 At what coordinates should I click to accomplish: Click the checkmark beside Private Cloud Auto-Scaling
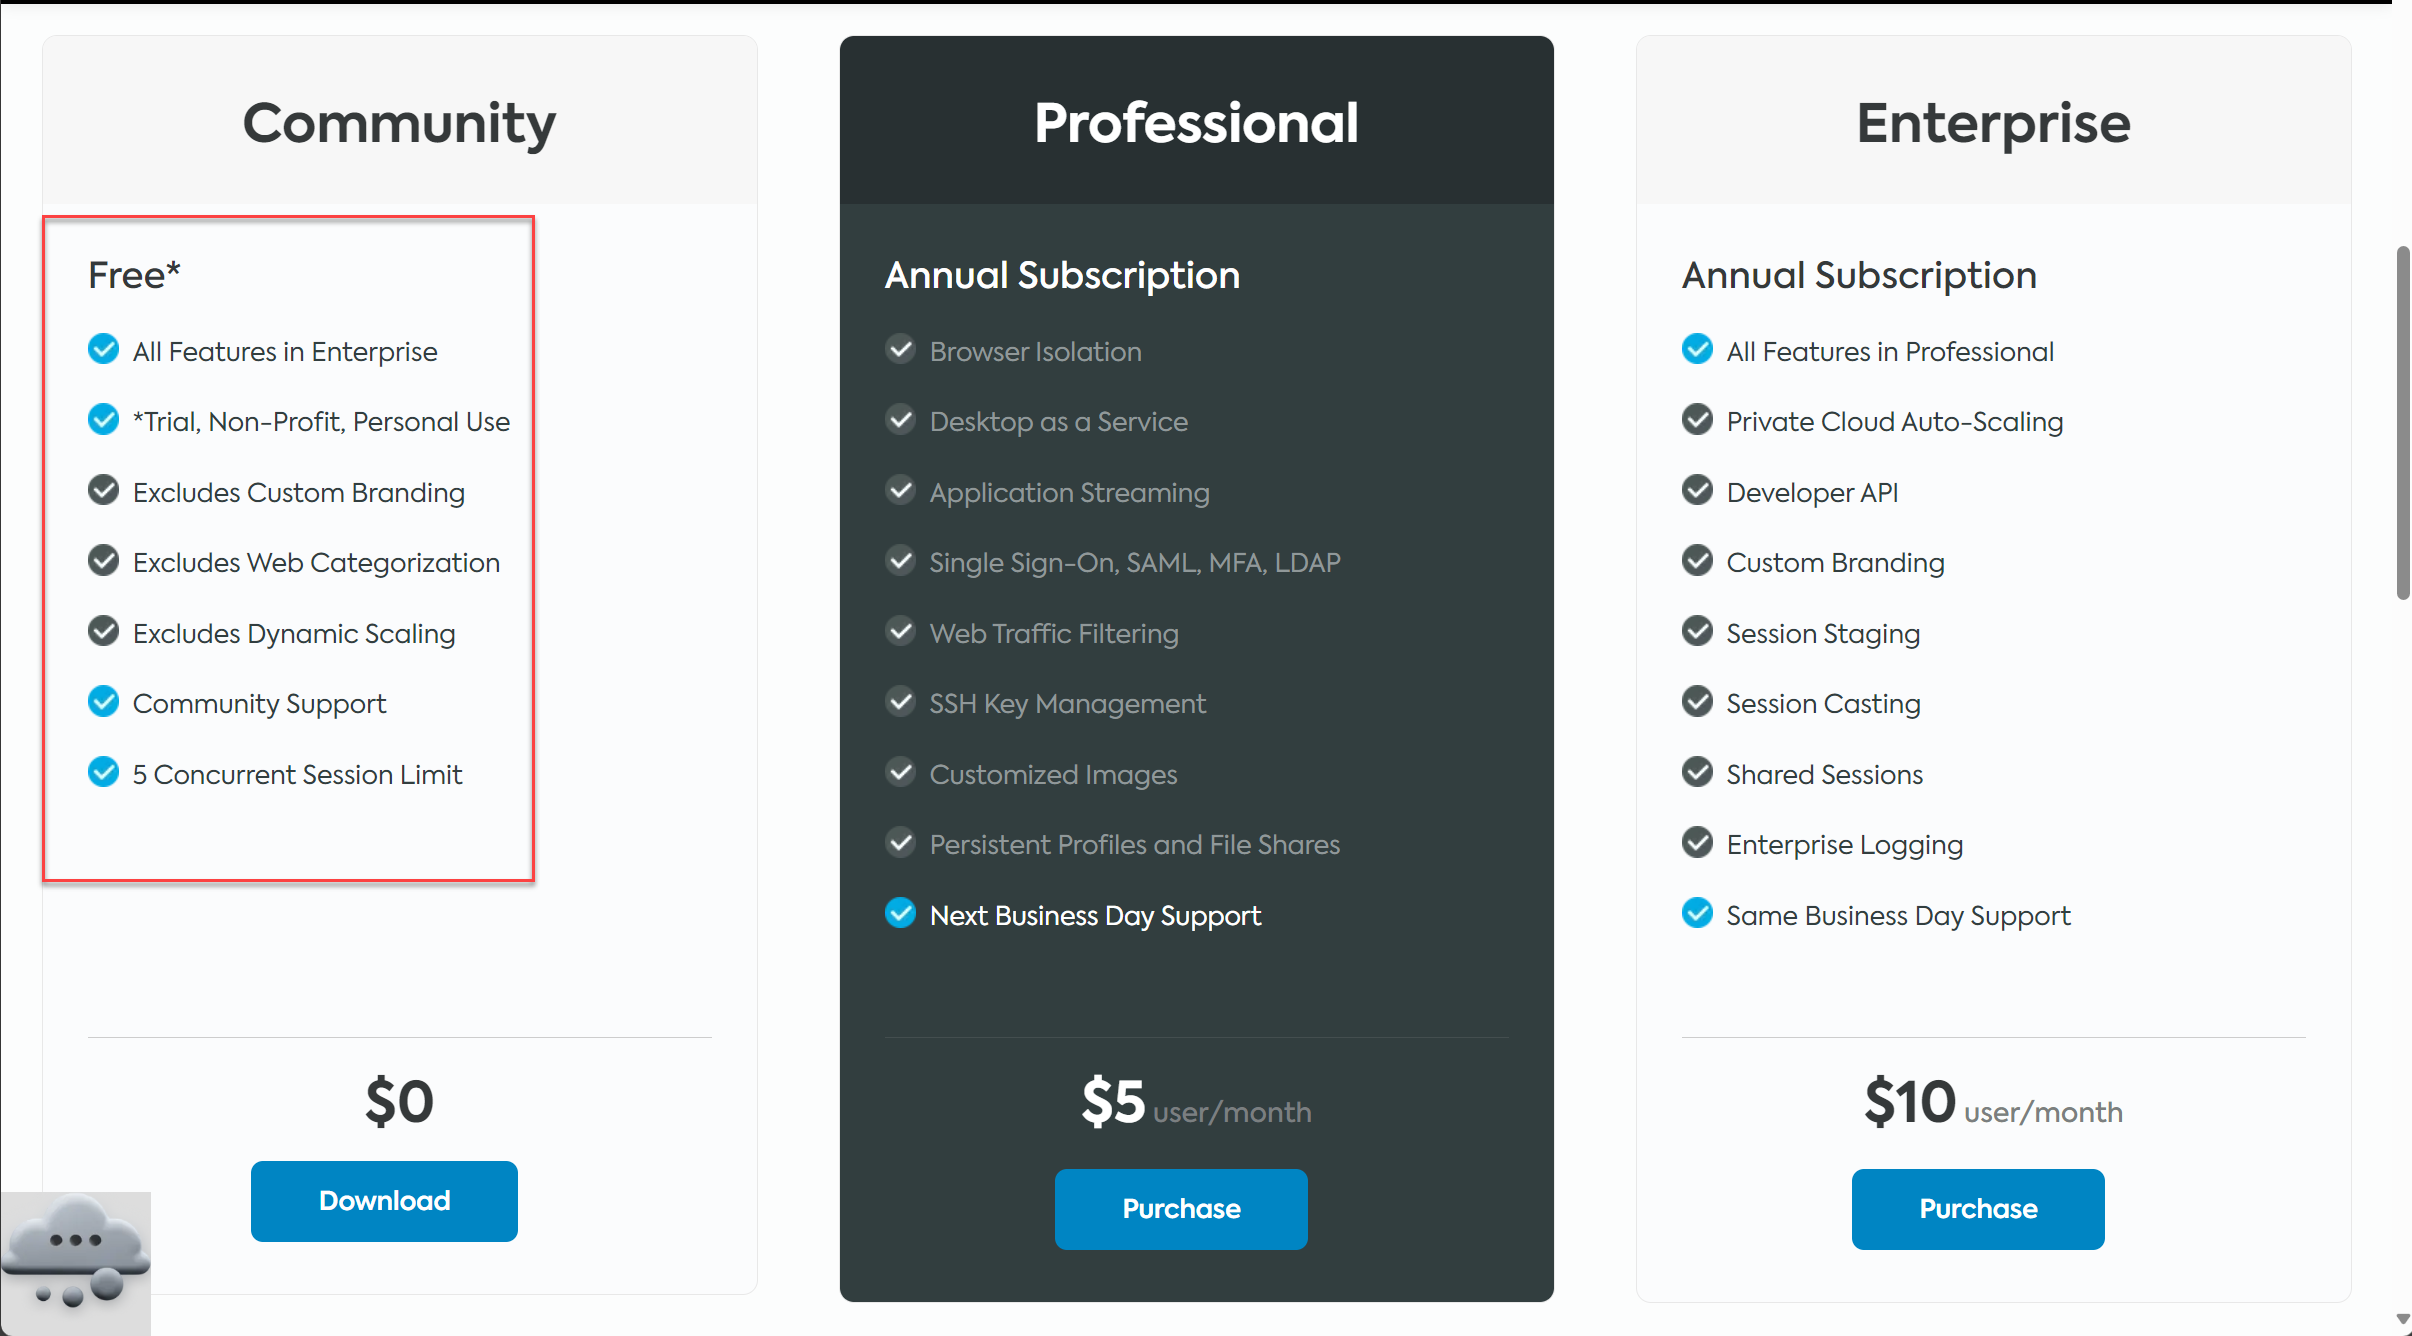click(x=1697, y=420)
